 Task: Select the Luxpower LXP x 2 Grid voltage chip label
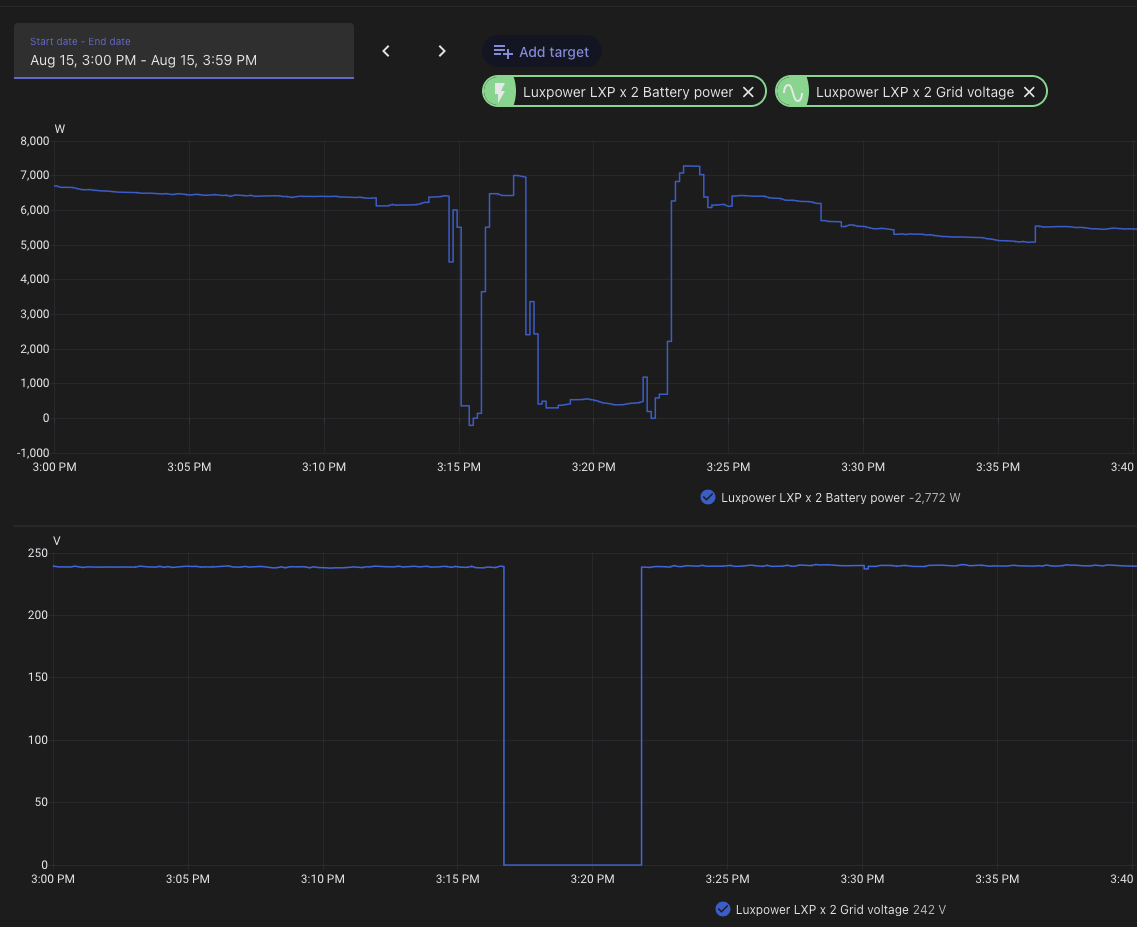pyautogui.click(x=914, y=92)
